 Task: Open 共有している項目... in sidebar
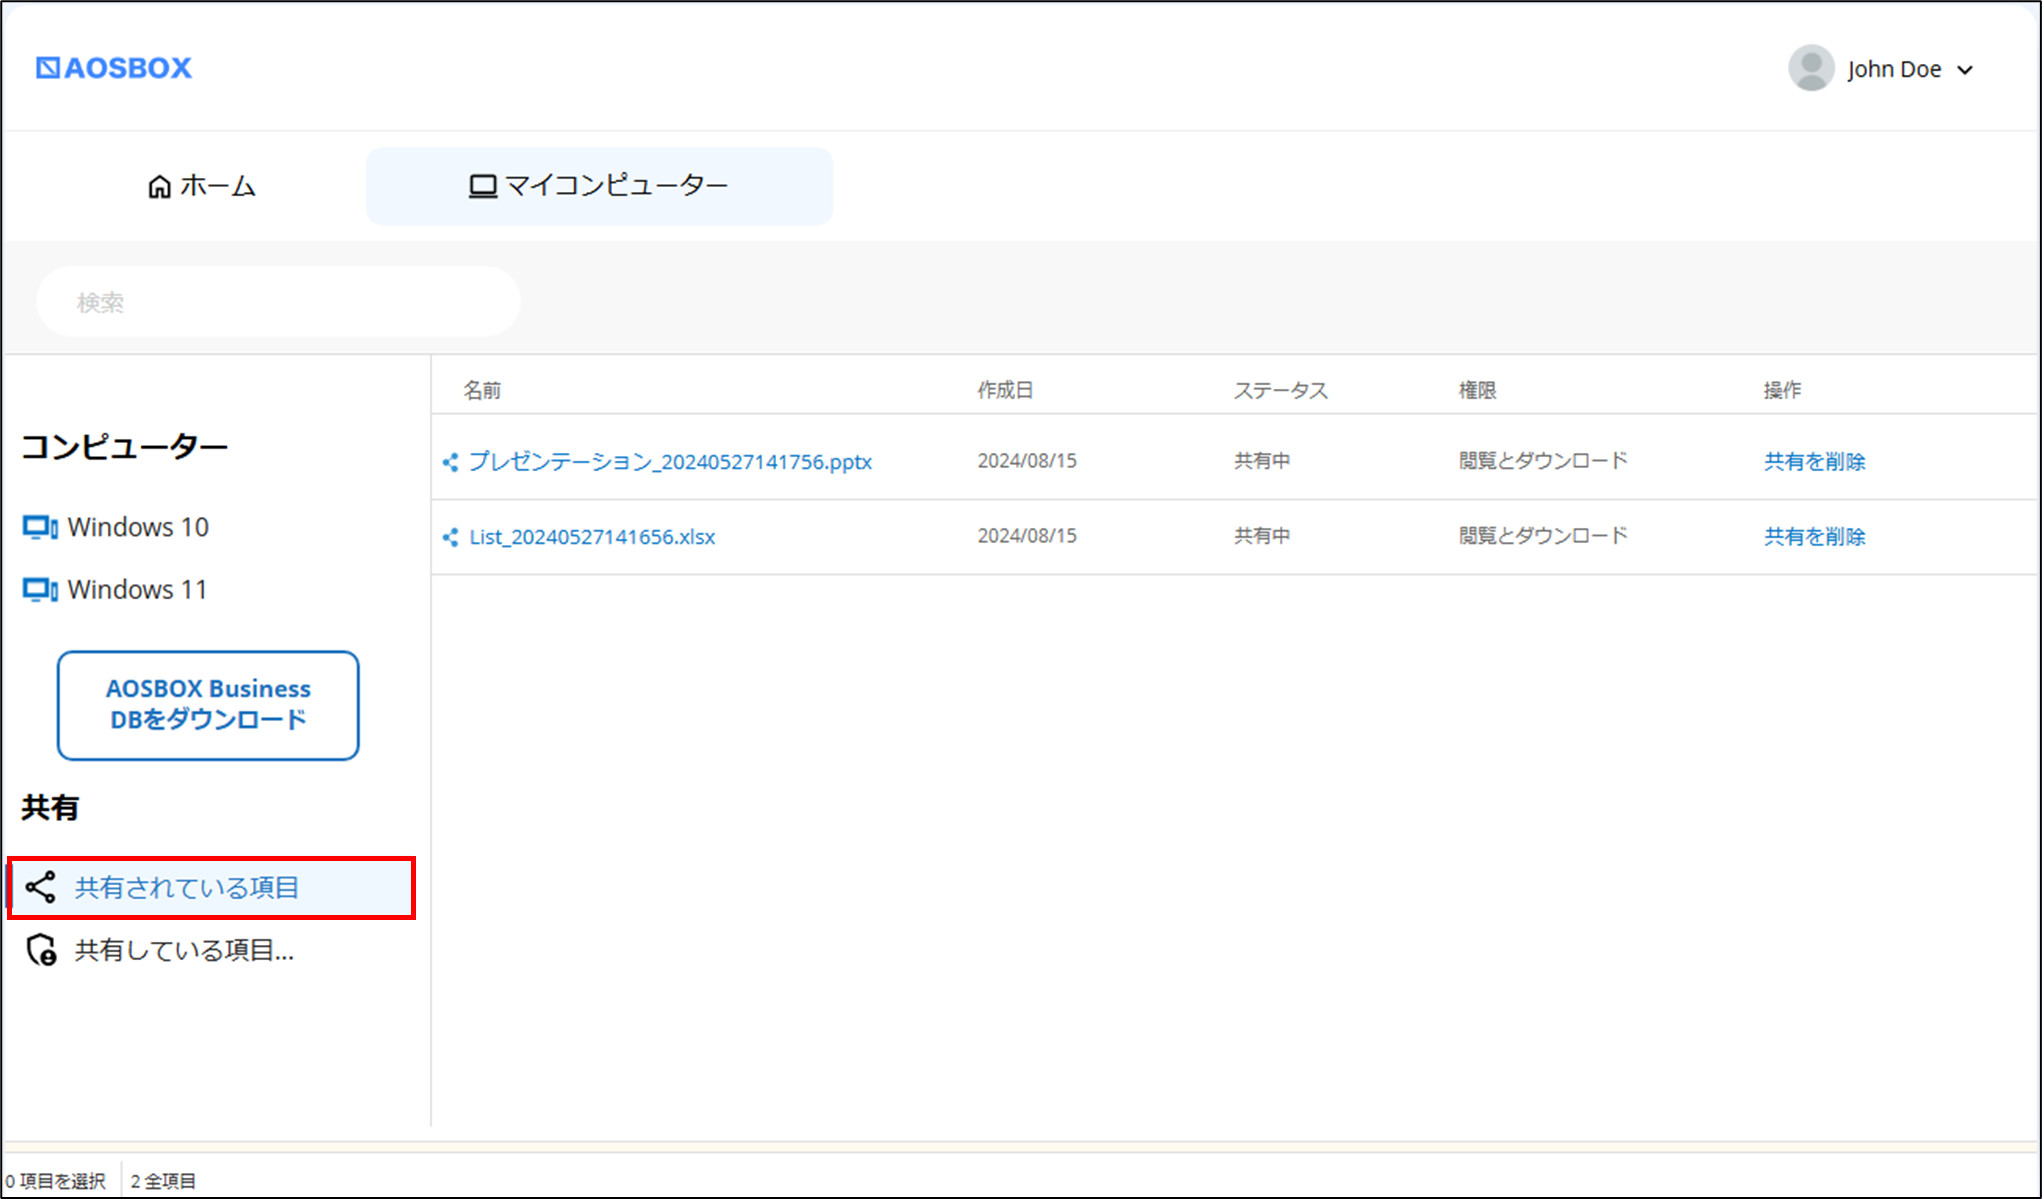(x=184, y=950)
